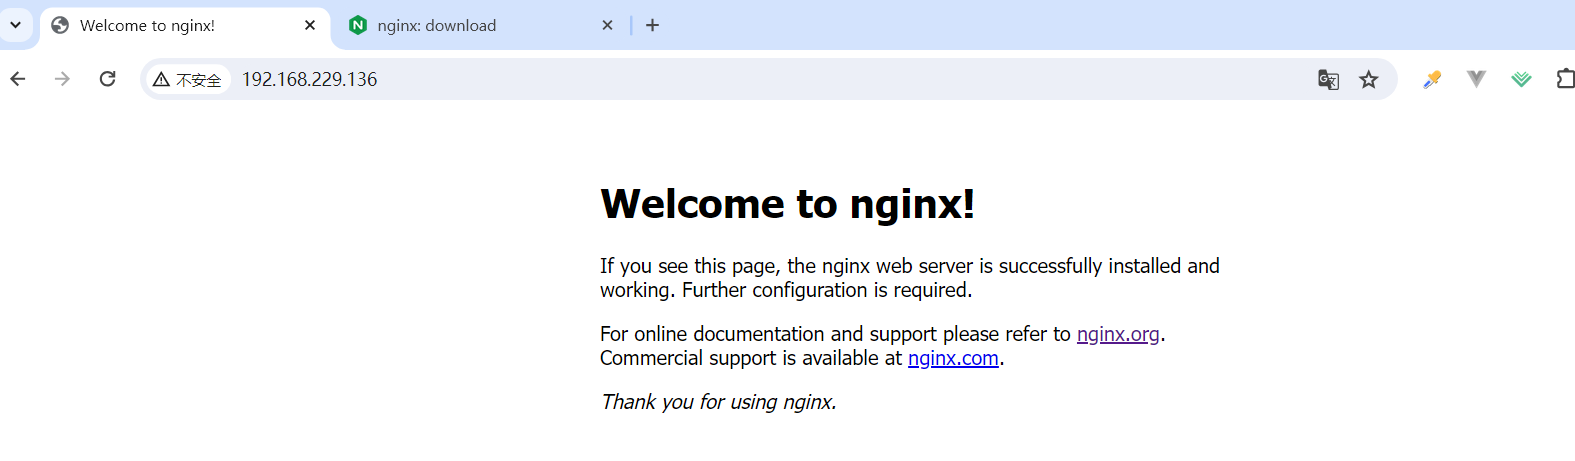The width and height of the screenshot is (1575, 461).
Task: Open the Google Translate page icon
Action: coord(1328,80)
